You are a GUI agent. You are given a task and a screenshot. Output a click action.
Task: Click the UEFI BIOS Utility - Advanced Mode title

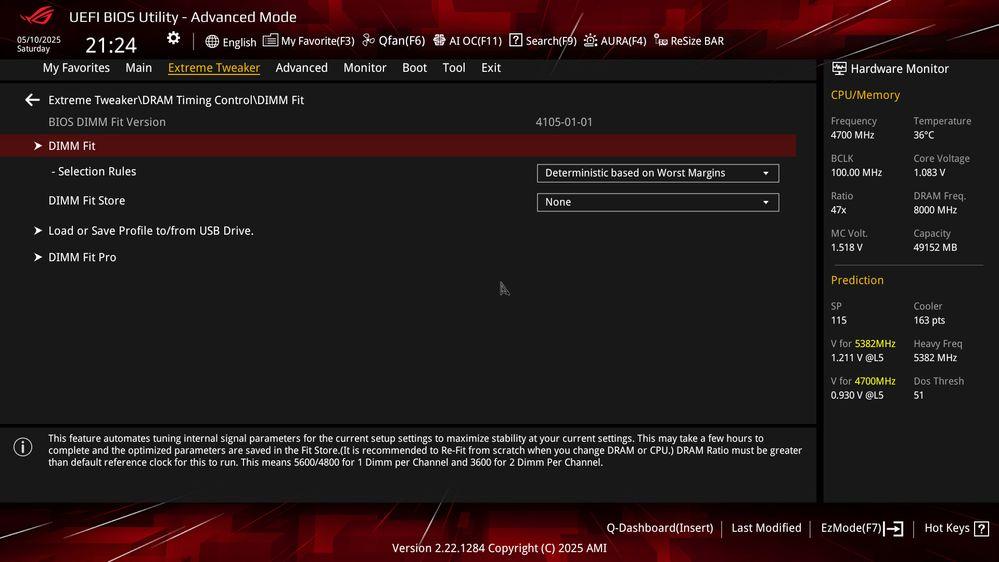pos(182,17)
